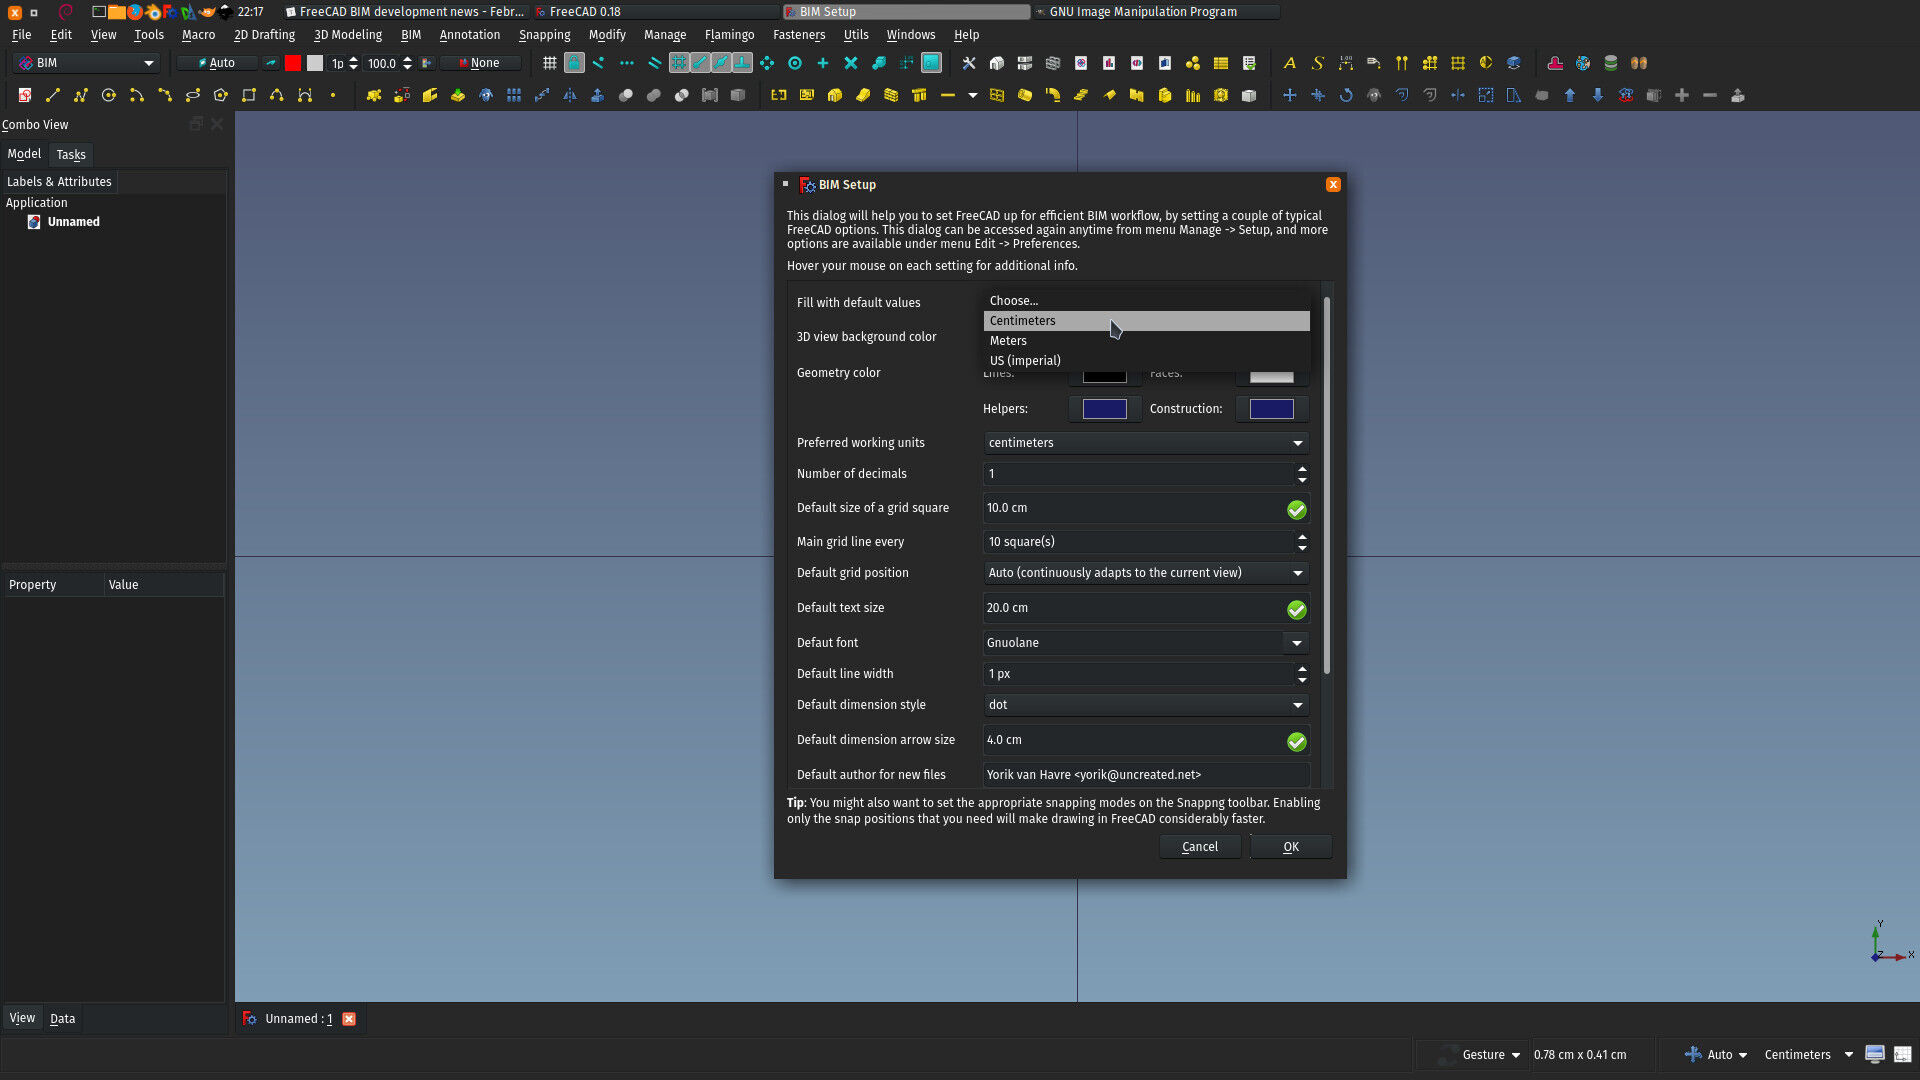Click Helpers color swatch to change
The image size is (1920, 1080).
point(1105,407)
